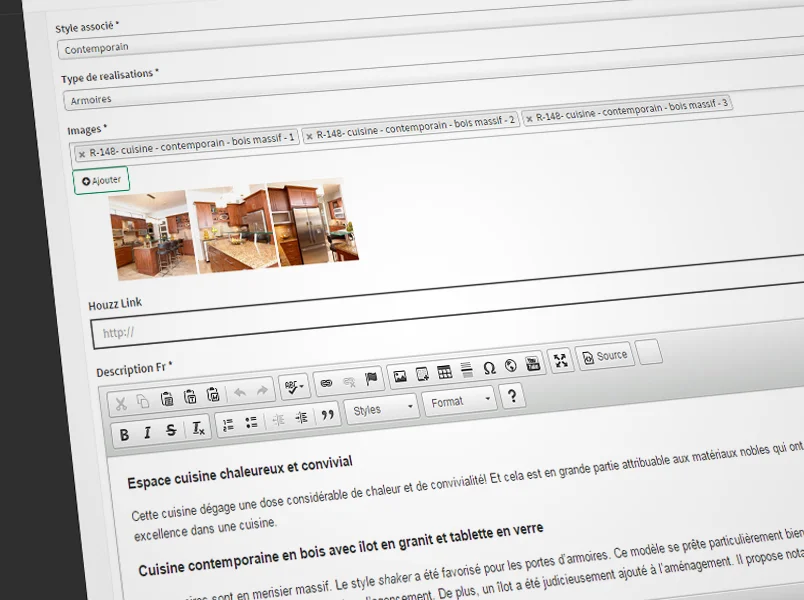Toggle the bulleted list
Screen dimensions: 804x600
[251, 423]
